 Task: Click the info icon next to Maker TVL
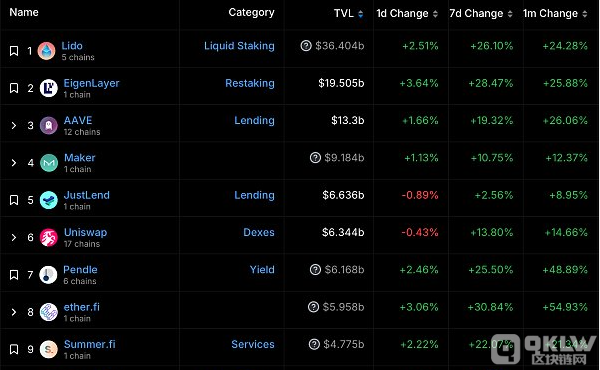click(x=315, y=158)
